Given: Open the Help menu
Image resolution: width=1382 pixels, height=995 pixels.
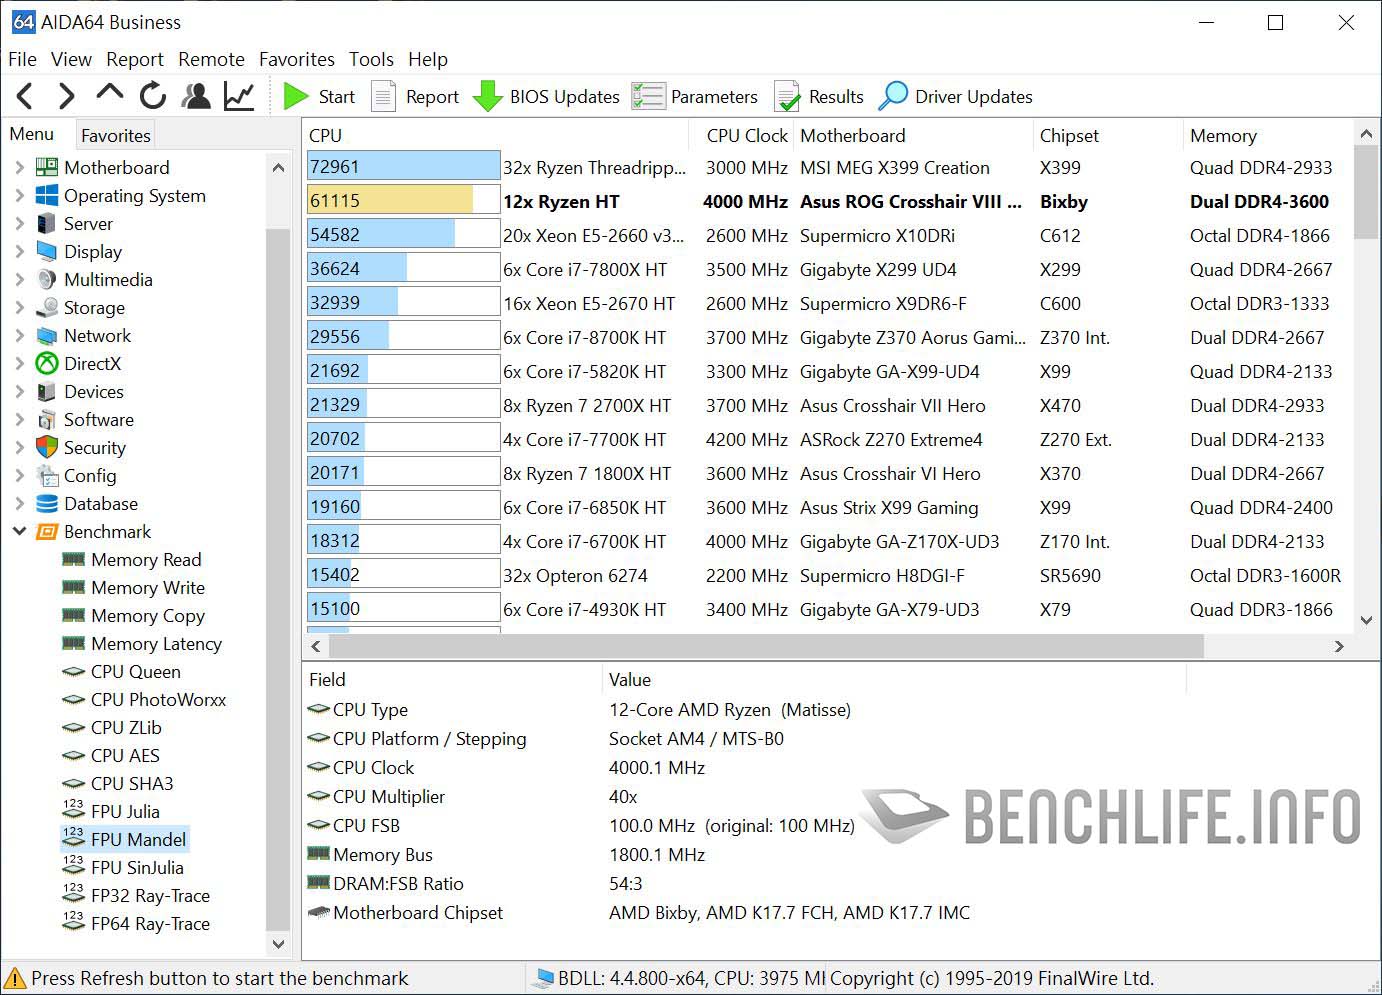Looking at the screenshot, I should 428,59.
